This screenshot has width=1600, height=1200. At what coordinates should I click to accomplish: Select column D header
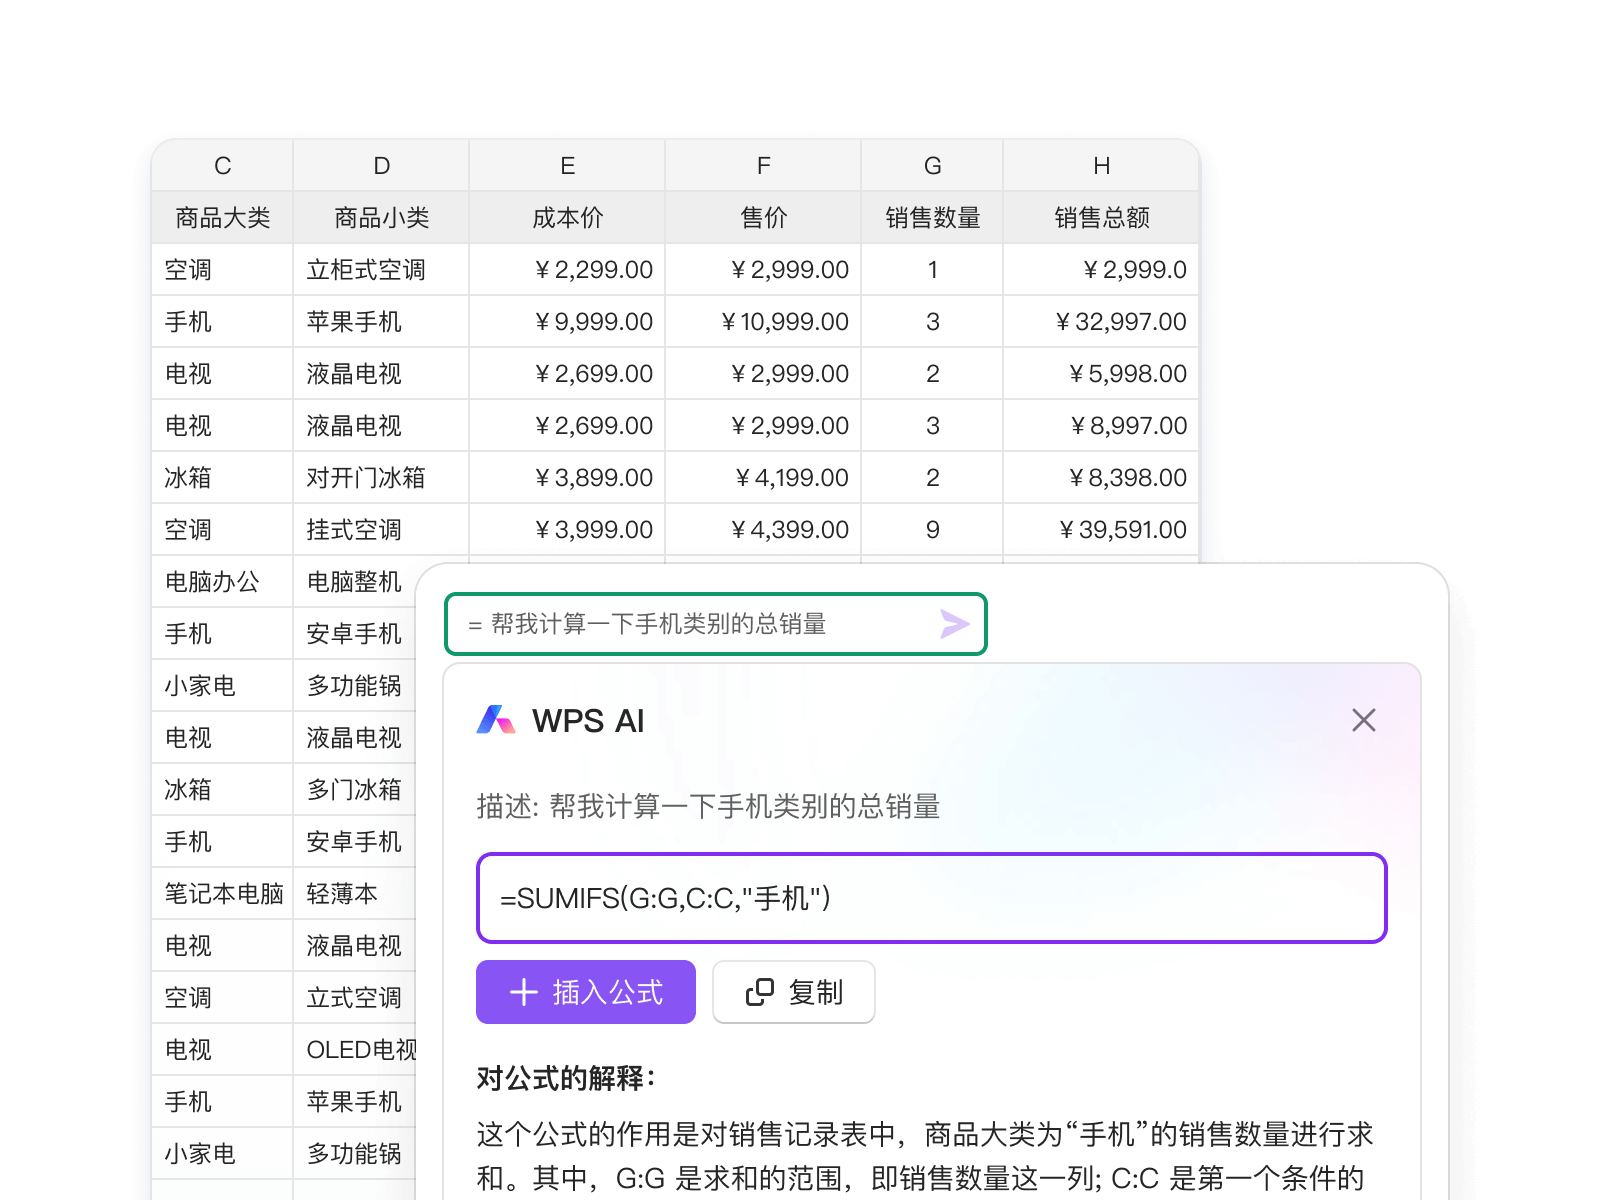[381, 165]
